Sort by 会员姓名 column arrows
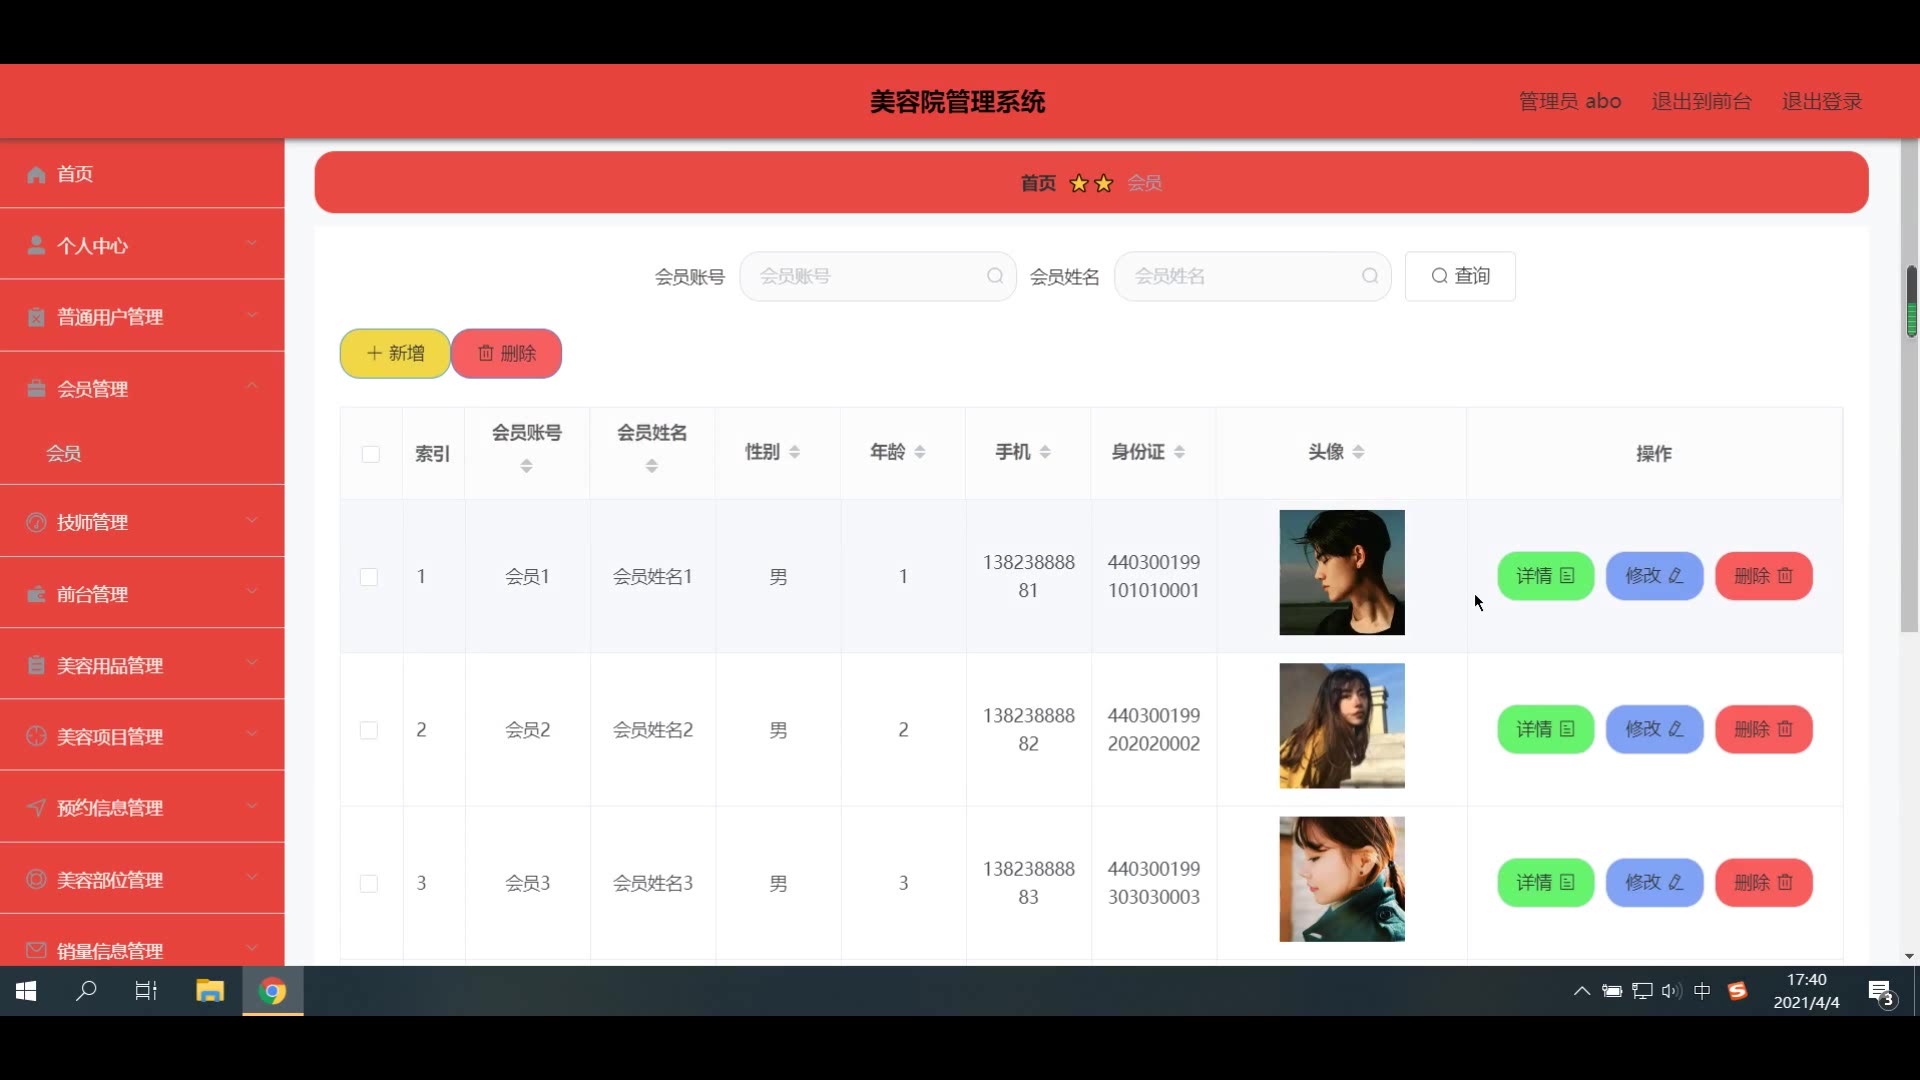1920x1080 pixels. coord(651,466)
